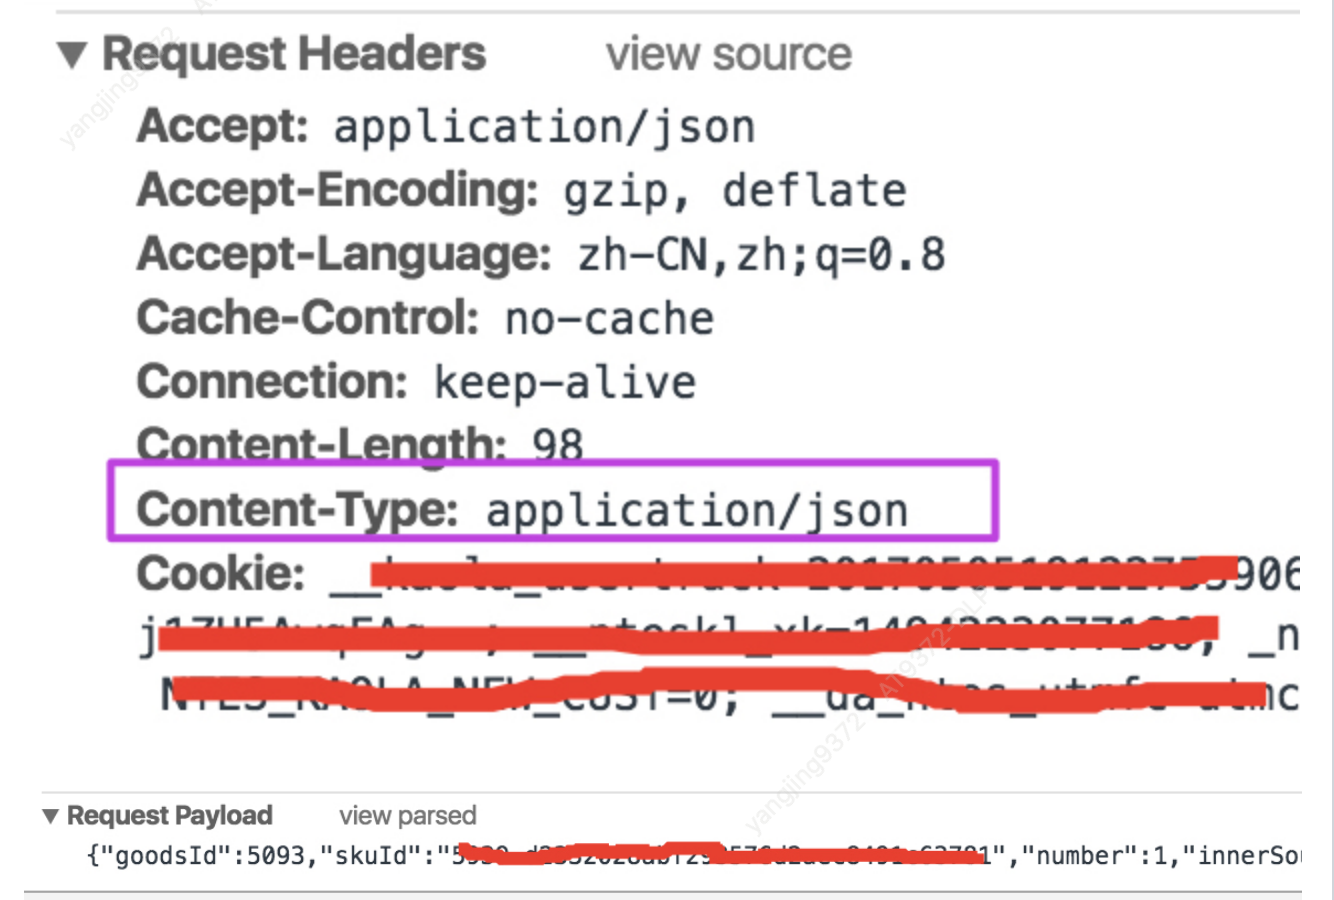
Task: Click the Accept application/json value
Action: click(544, 127)
